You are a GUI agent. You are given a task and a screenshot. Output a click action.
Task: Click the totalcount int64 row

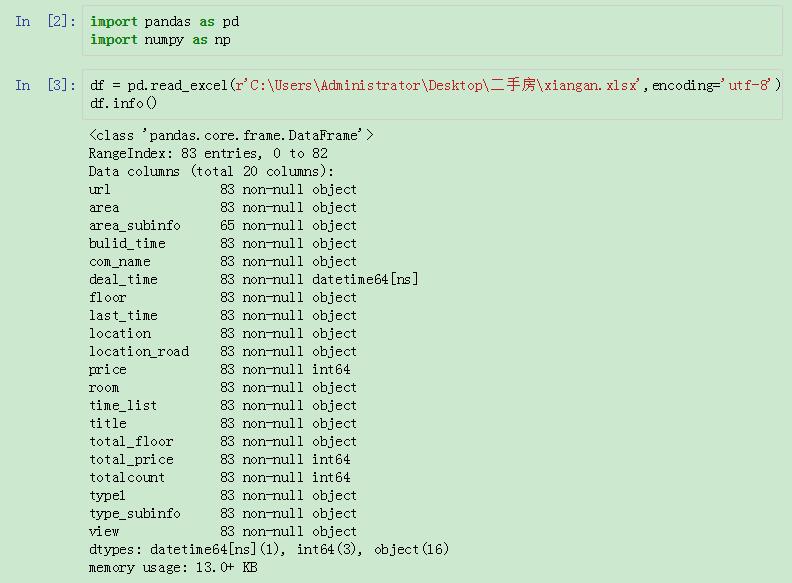[219, 477]
